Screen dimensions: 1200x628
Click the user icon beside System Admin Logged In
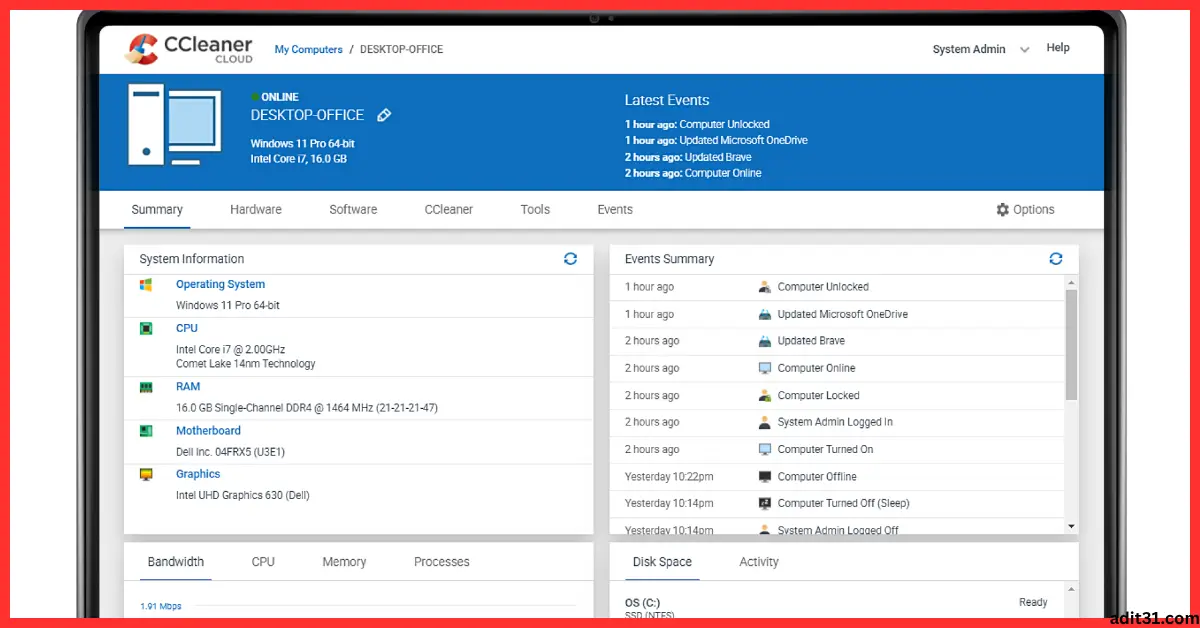coord(765,422)
